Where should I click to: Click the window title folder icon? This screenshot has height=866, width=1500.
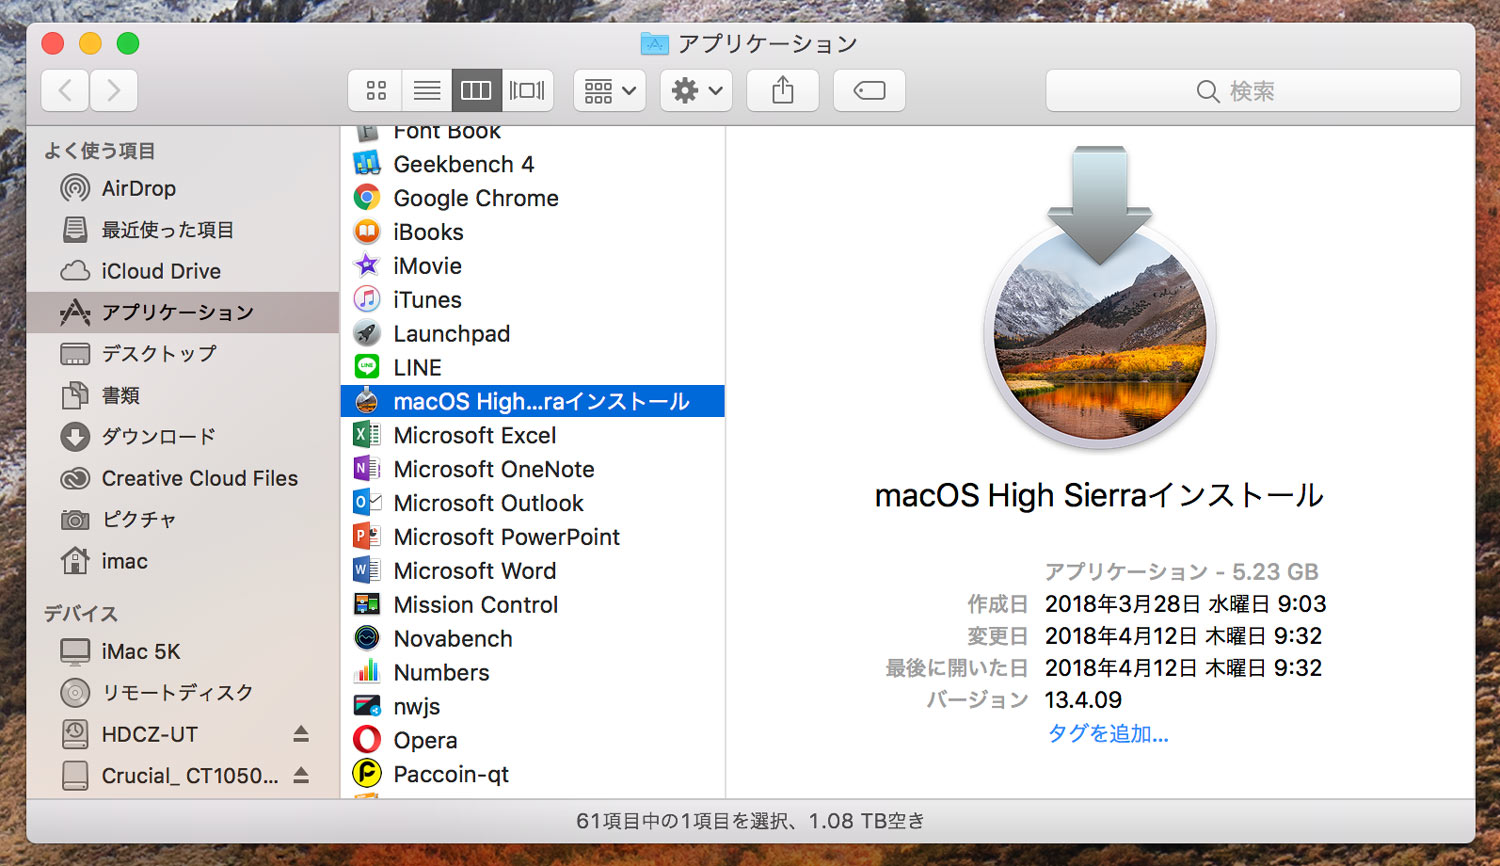[x=654, y=43]
